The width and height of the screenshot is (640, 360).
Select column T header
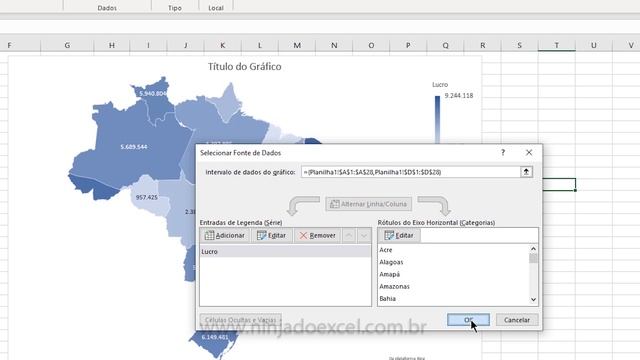click(x=557, y=45)
